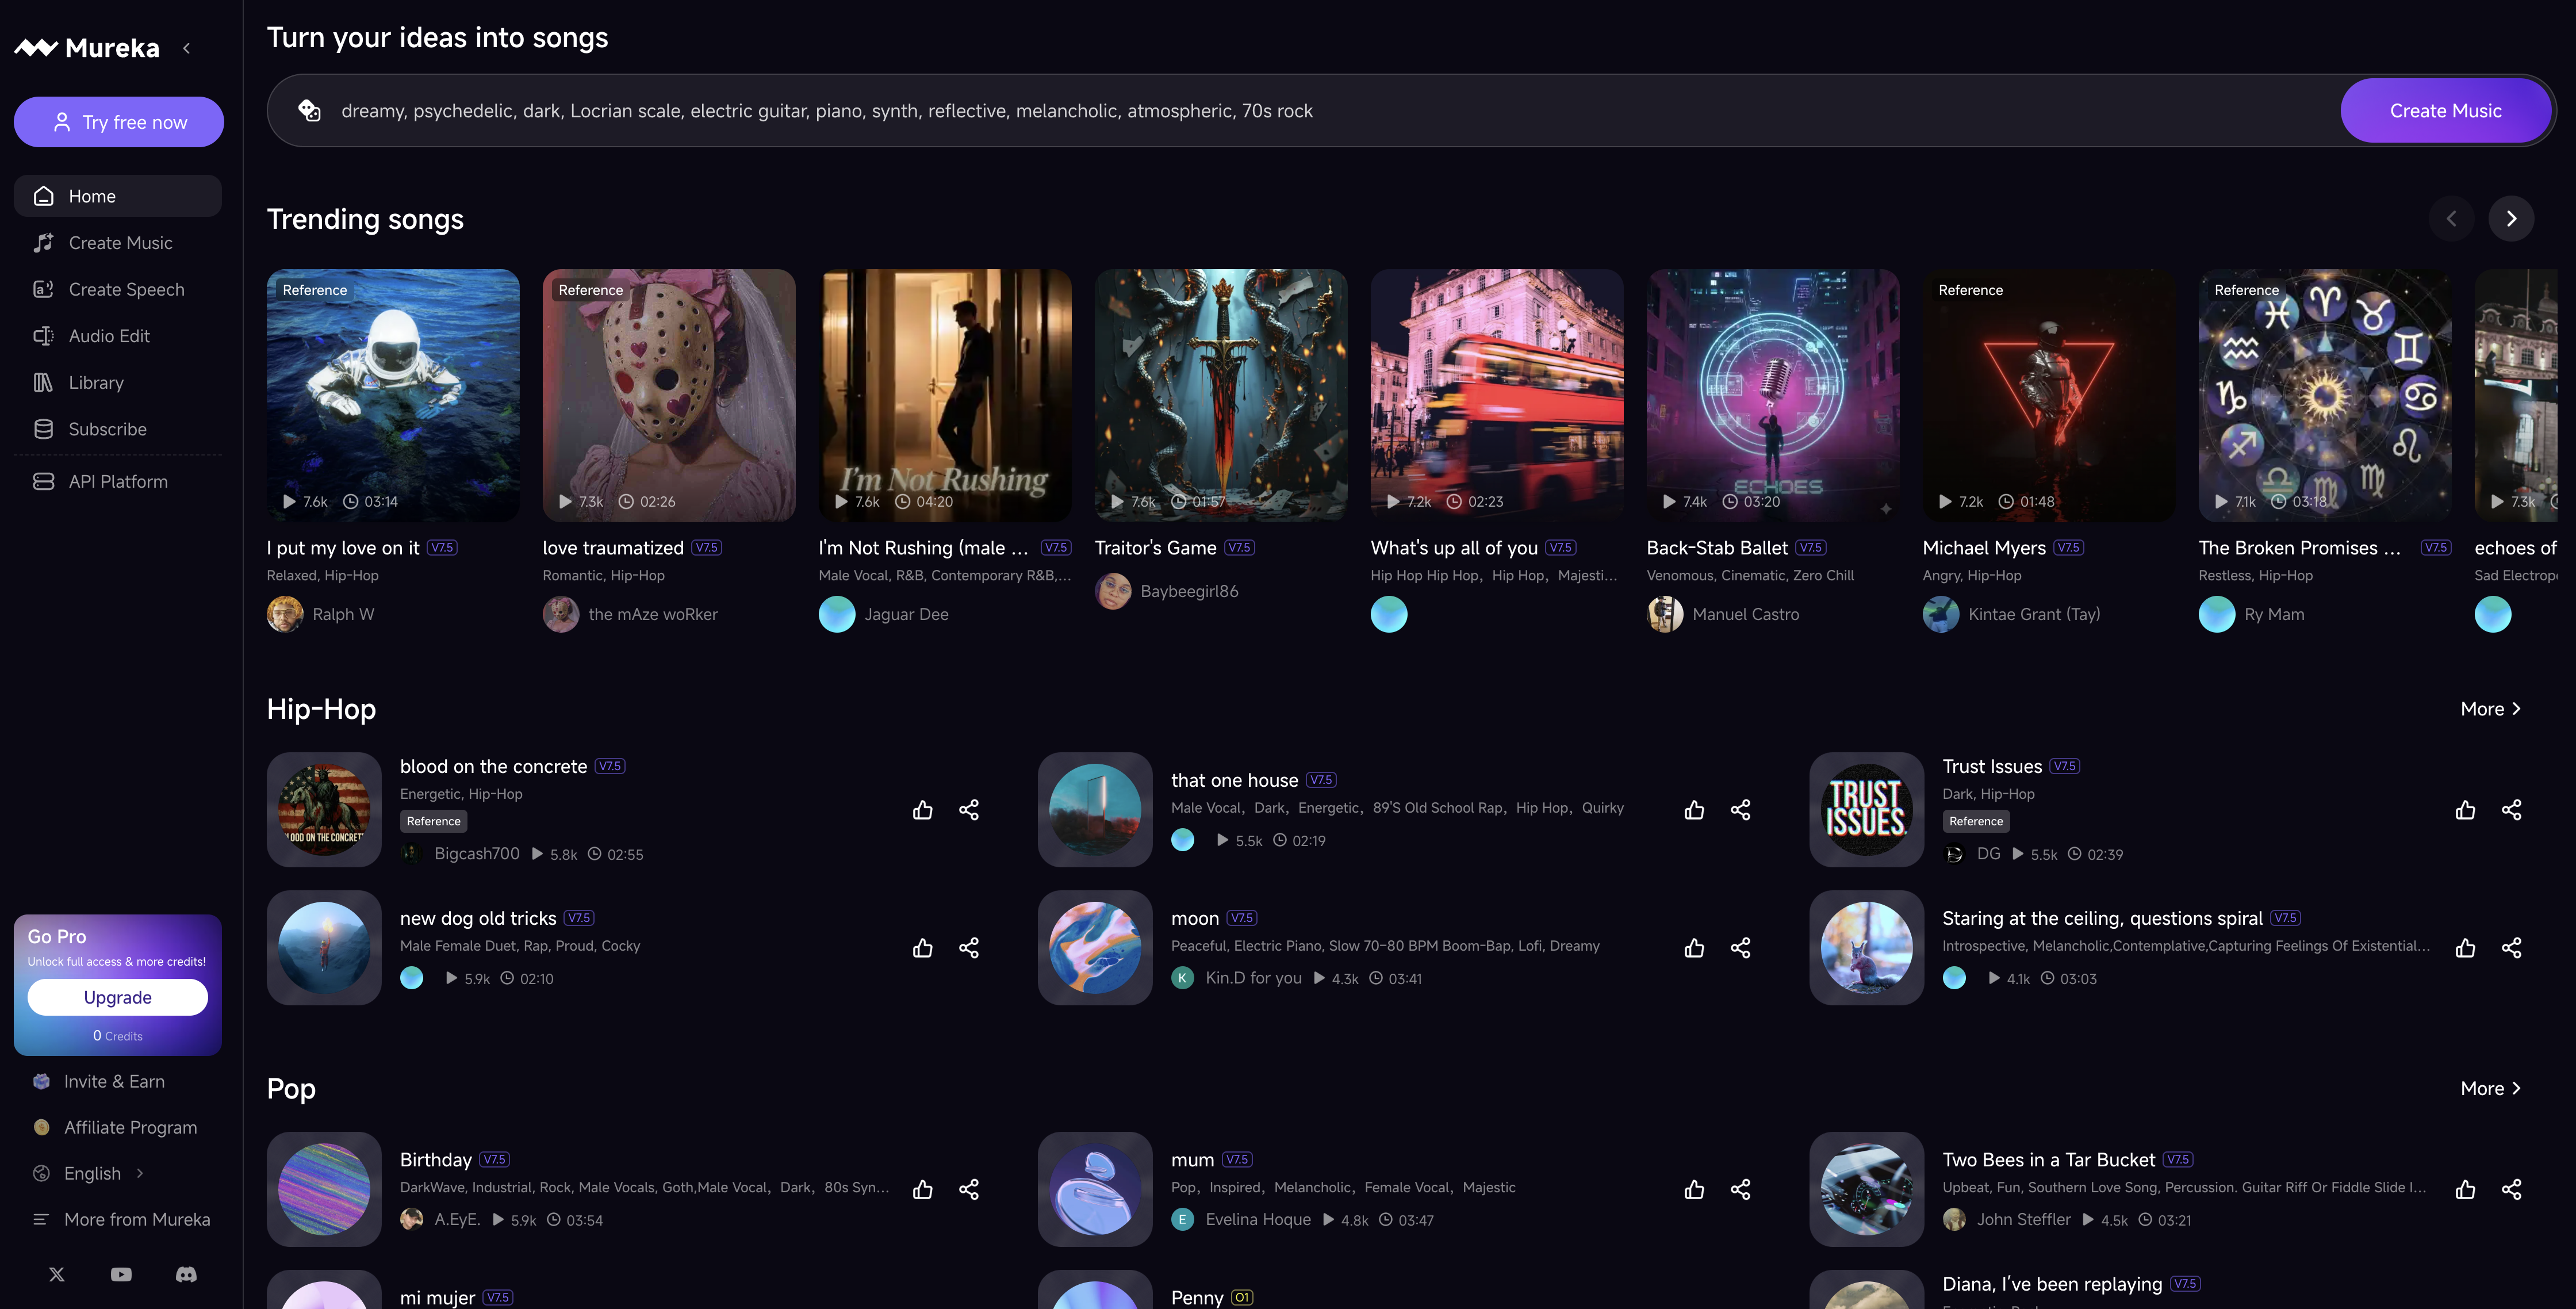Go to Audio Edit menu item
The image size is (2576, 1309).
[109, 336]
